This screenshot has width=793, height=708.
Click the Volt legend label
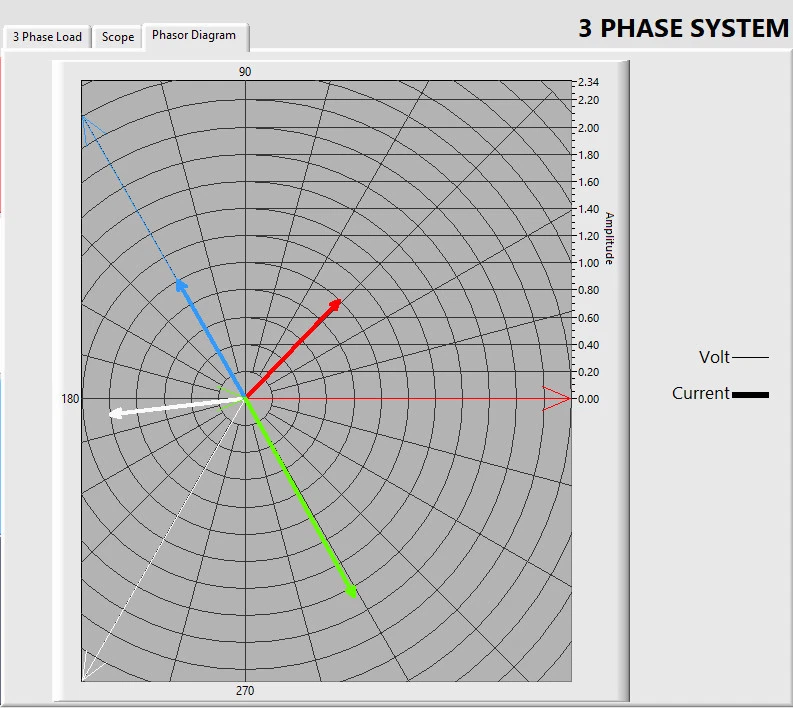[714, 357]
